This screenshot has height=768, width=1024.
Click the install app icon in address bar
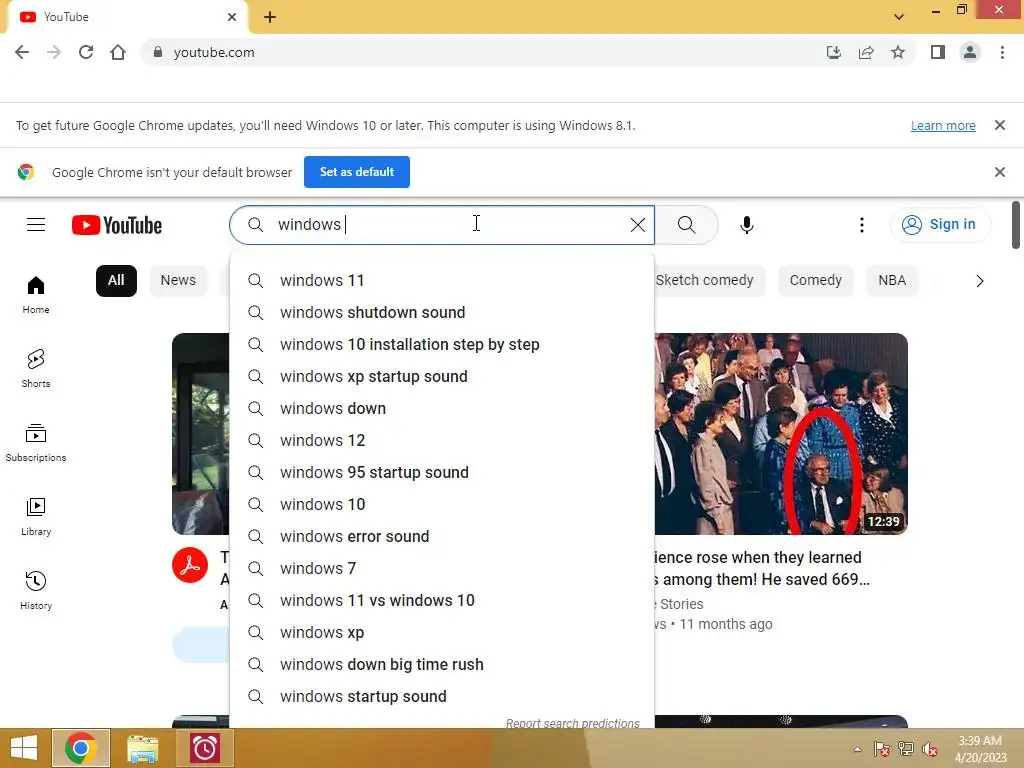(x=833, y=52)
